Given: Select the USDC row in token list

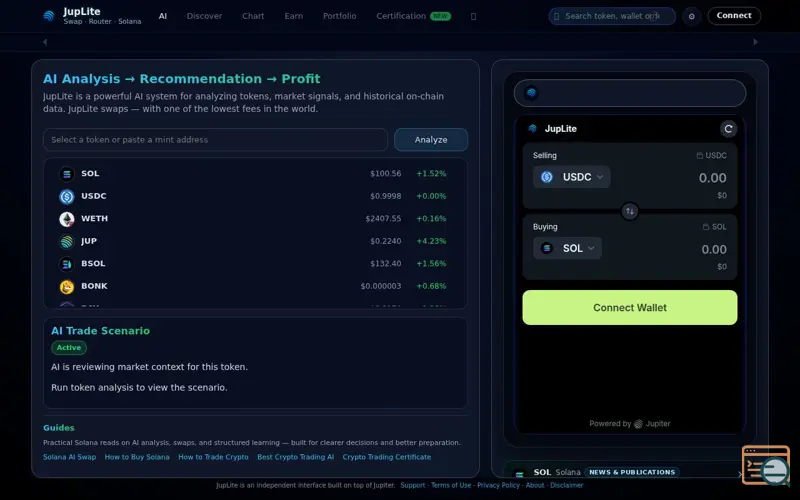Looking at the screenshot, I should [x=255, y=196].
